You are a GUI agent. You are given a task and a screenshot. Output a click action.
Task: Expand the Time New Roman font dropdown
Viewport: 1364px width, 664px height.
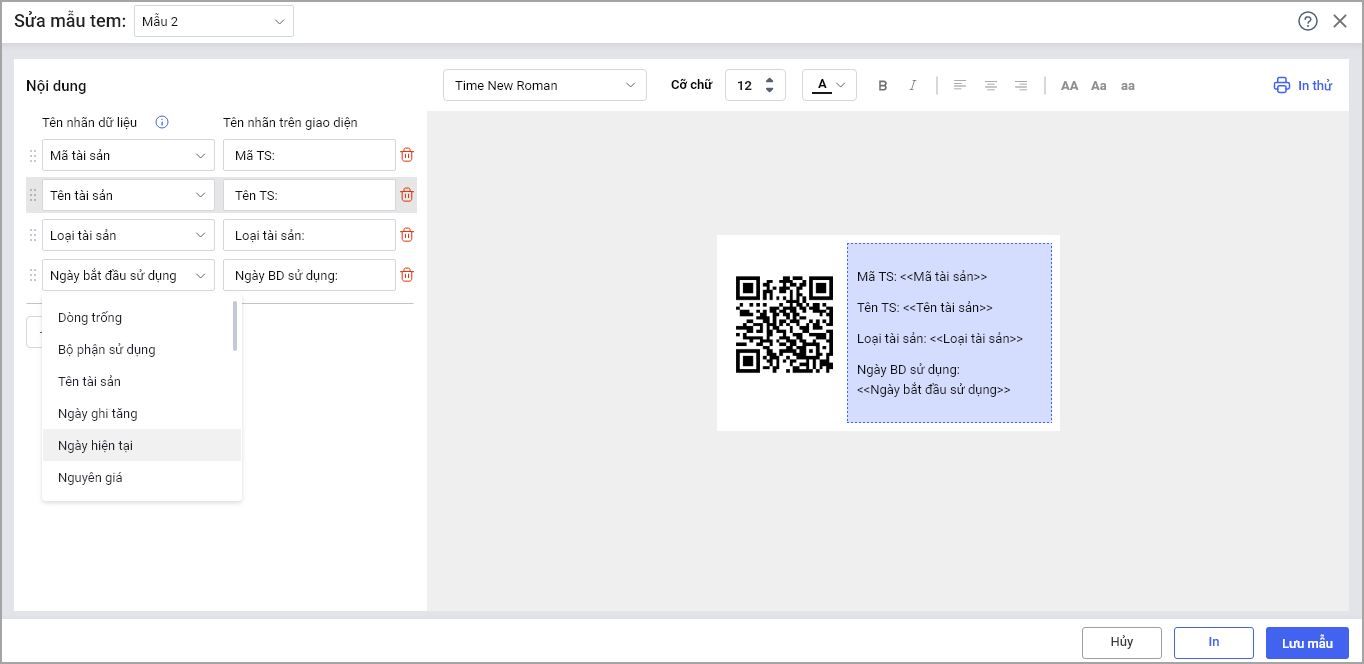pos(545,85)
